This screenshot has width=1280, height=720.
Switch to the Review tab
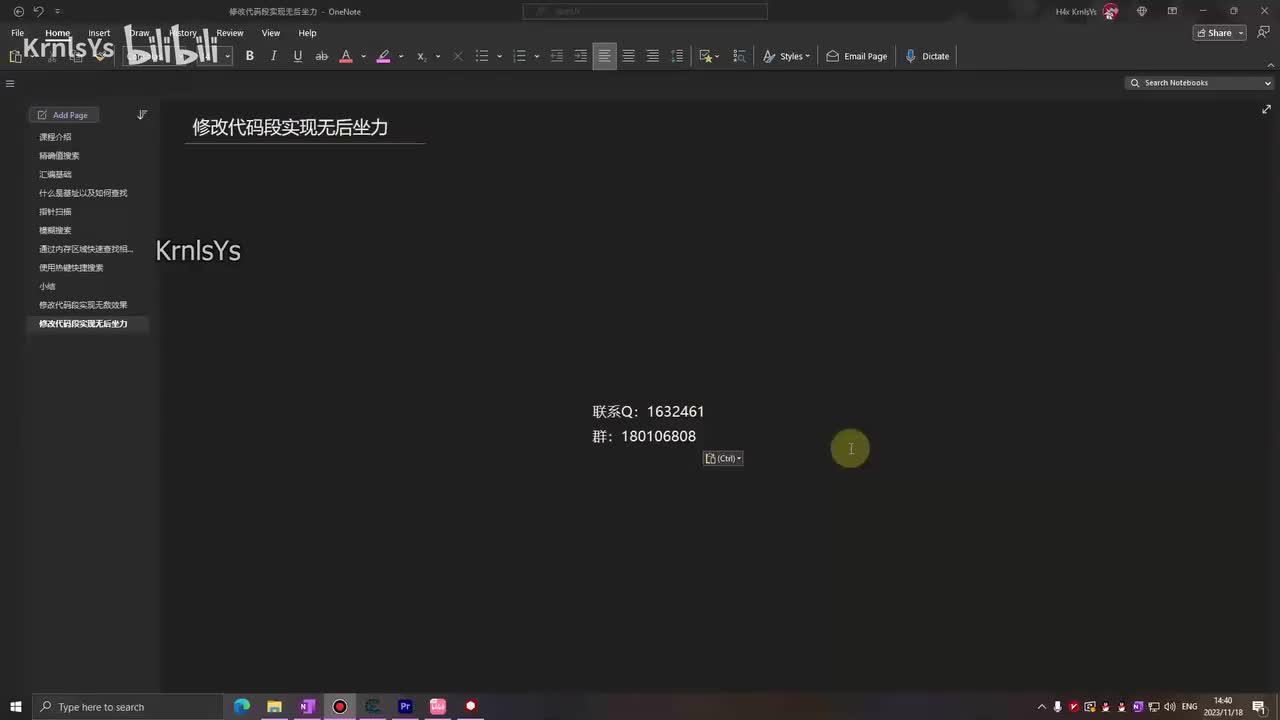(x=230, y=33)
